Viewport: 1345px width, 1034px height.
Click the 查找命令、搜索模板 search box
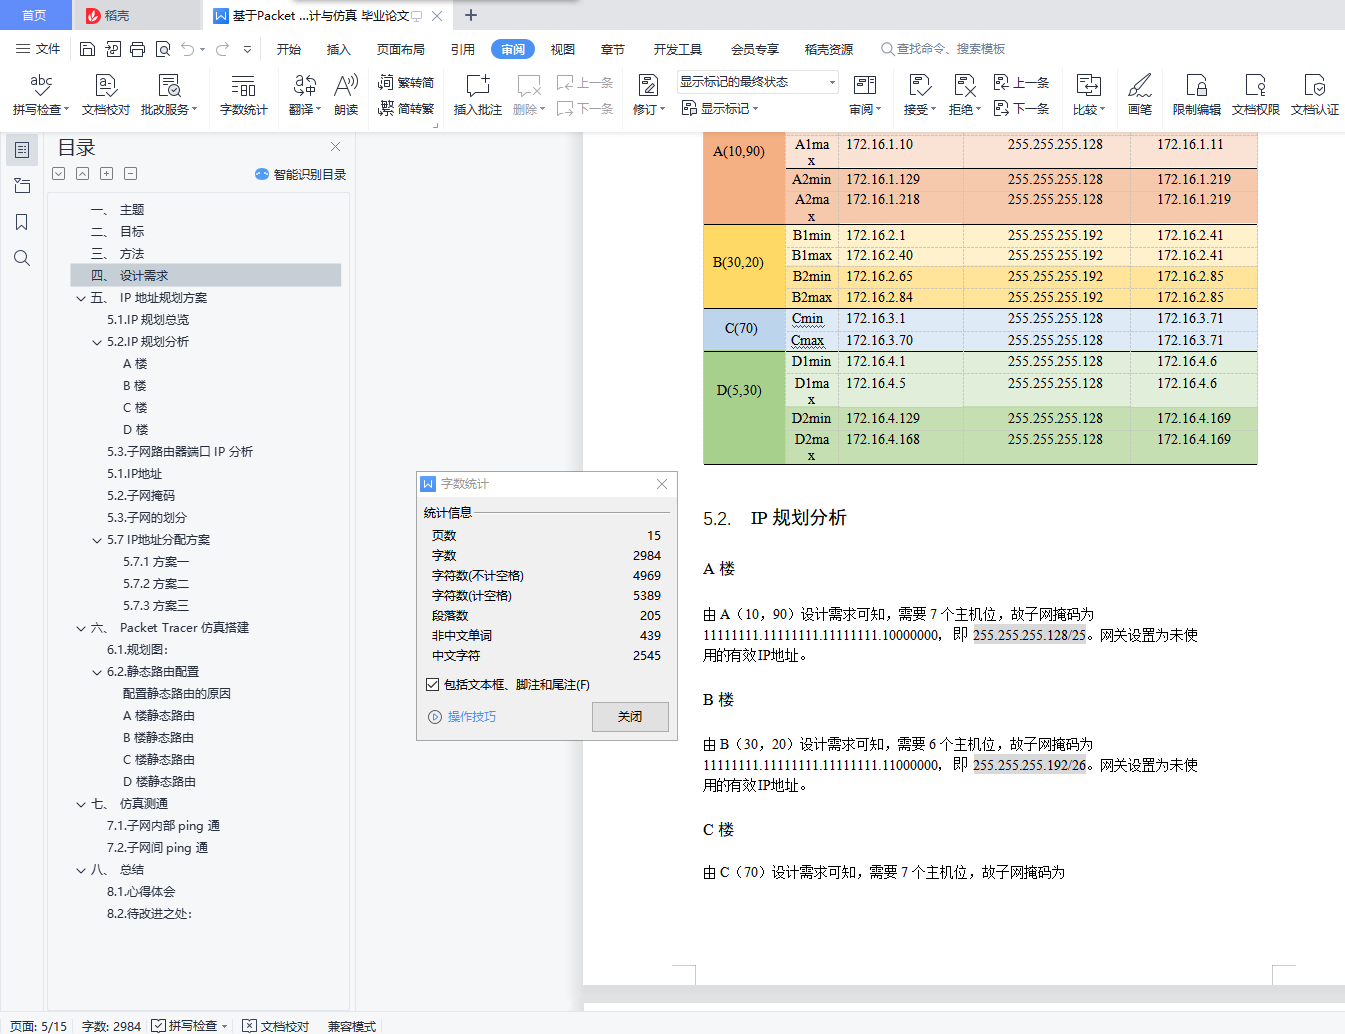tap(943, 49)
